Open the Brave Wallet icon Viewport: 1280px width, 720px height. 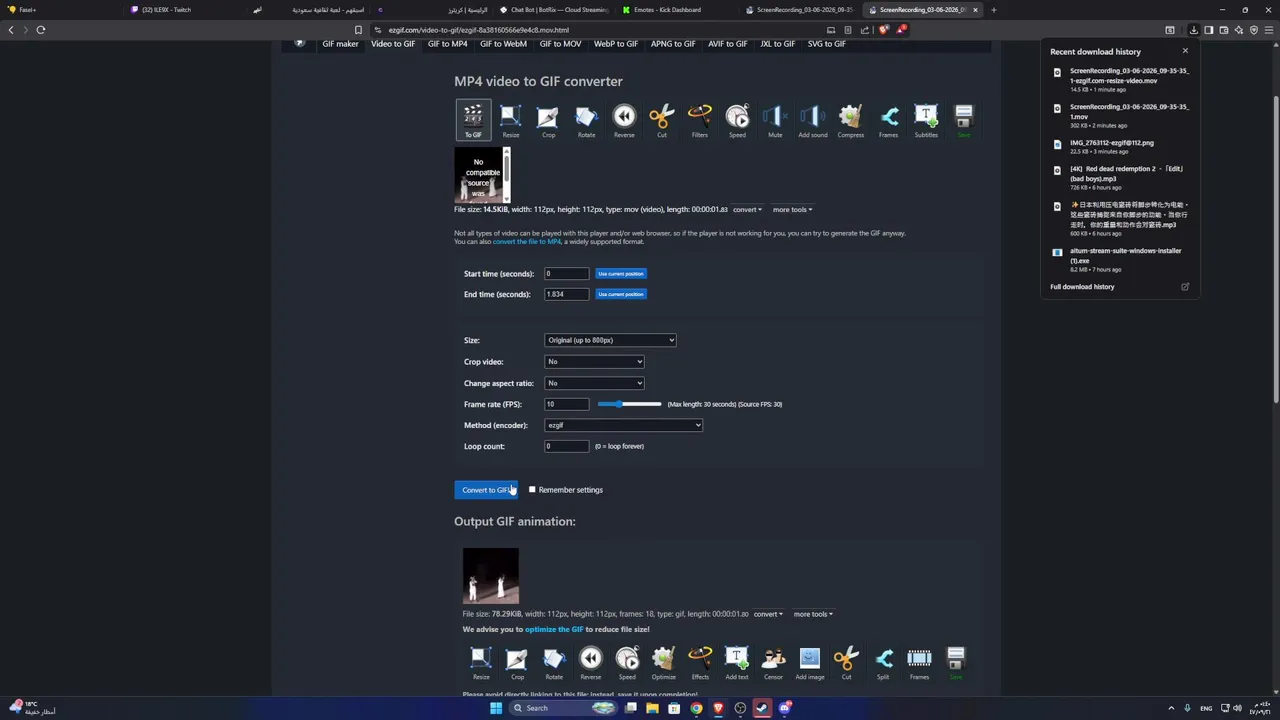tap(1223, 30)
